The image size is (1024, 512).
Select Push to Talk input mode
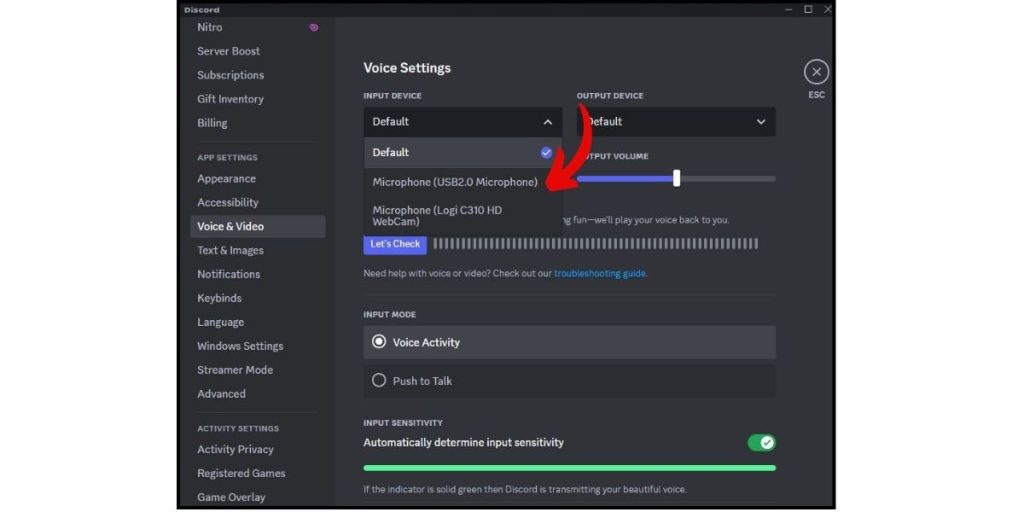(x=569, y=381)
